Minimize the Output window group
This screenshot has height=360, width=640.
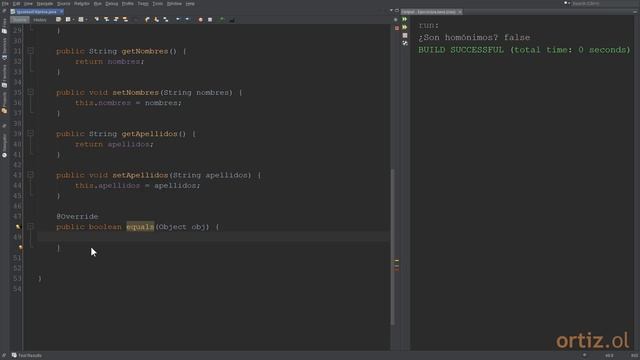[635, 12]
